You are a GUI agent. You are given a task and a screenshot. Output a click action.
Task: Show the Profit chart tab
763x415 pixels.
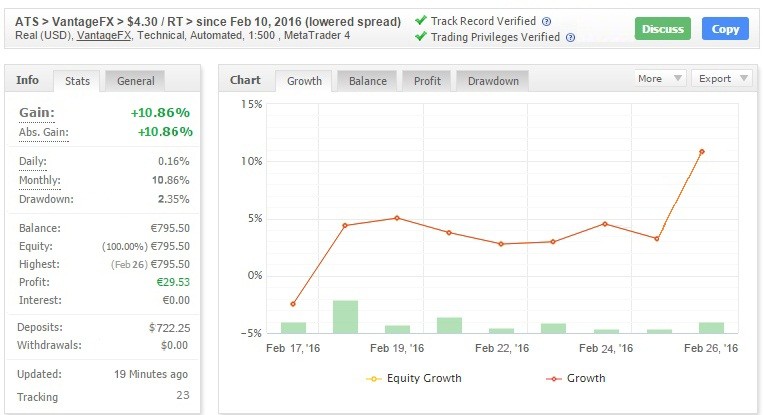(426, 80)
